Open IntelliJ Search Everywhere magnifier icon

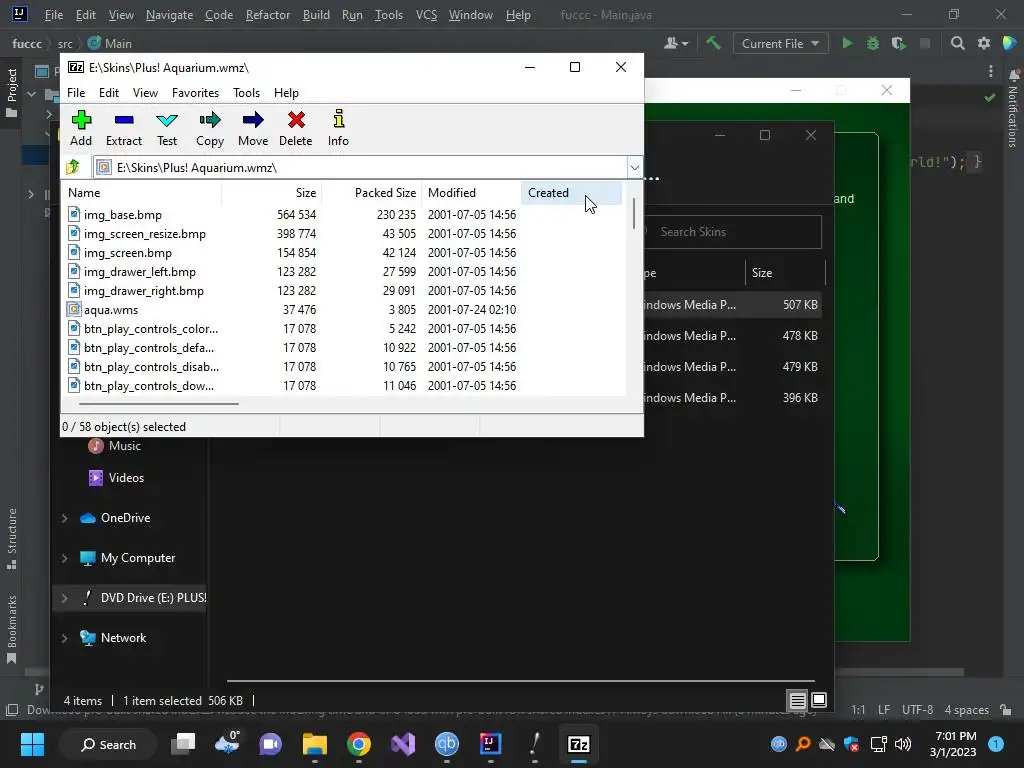click(x=957, y=44)
